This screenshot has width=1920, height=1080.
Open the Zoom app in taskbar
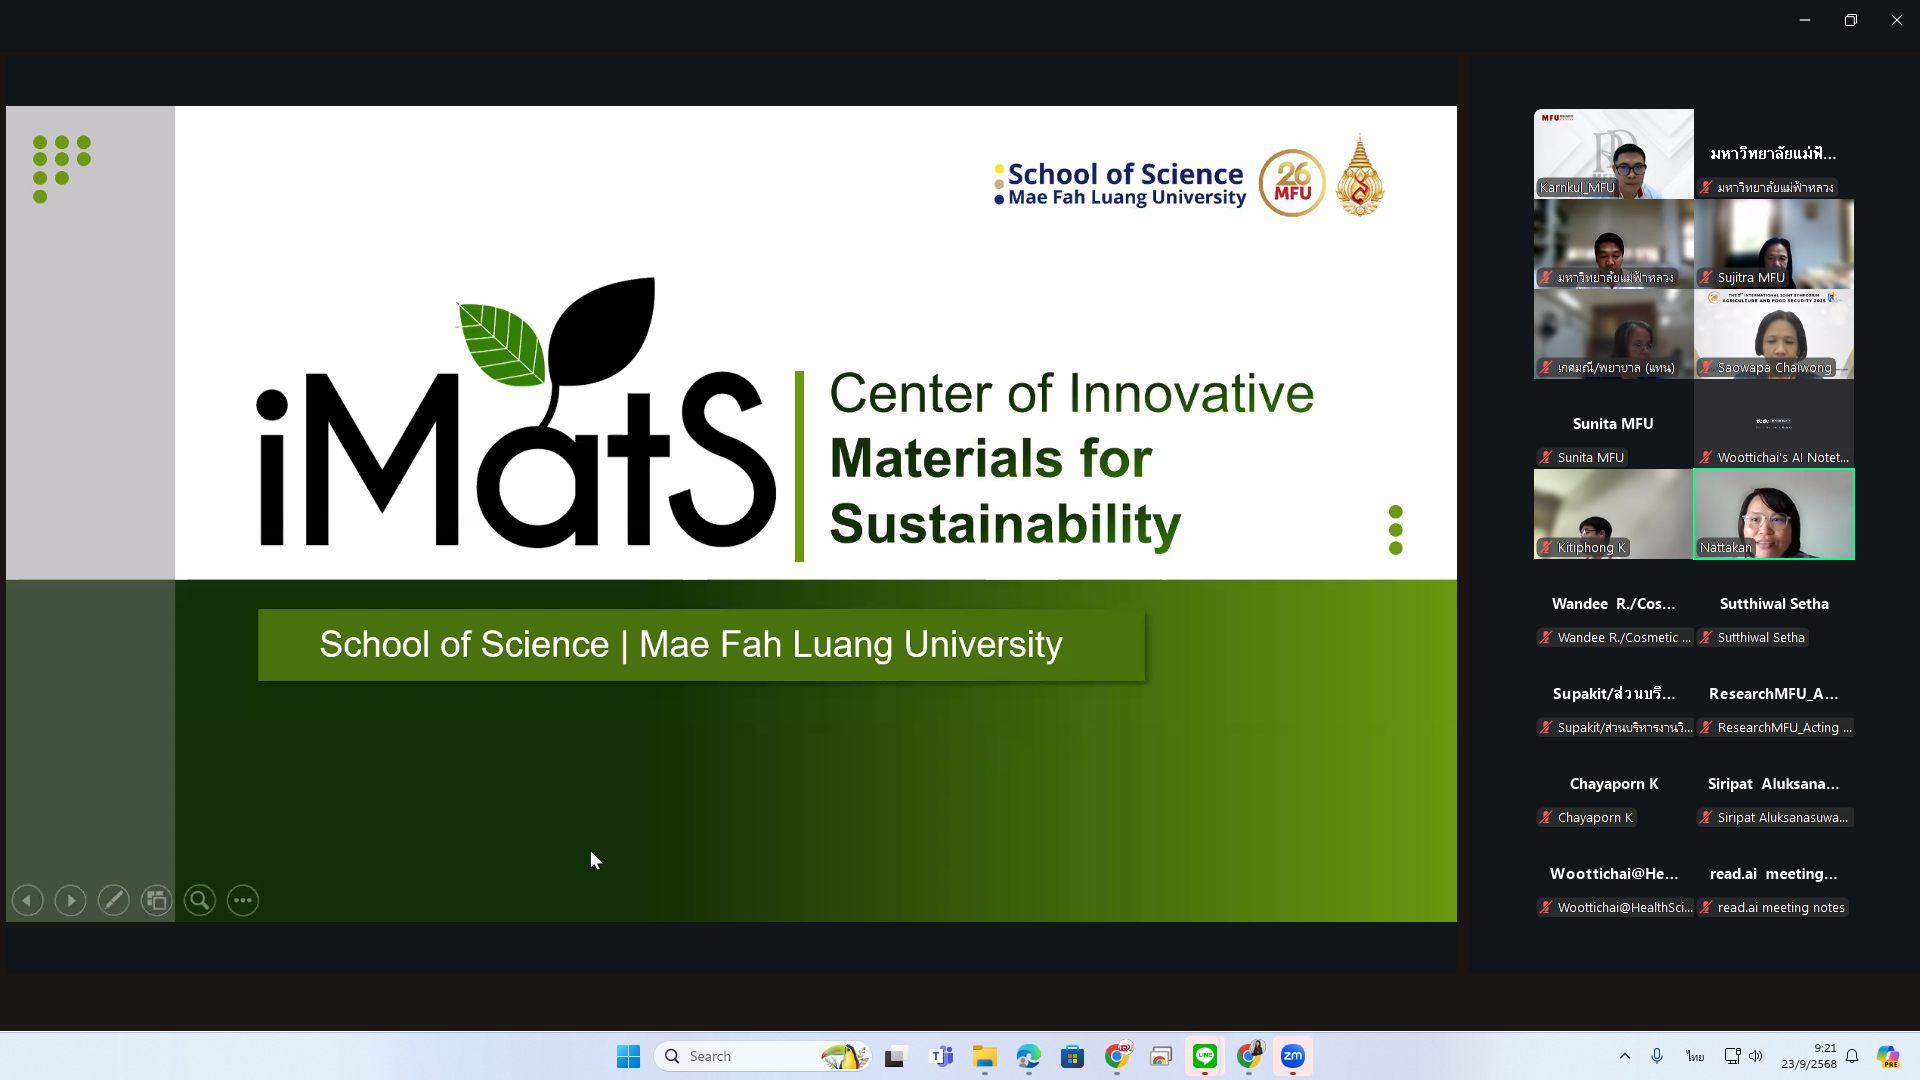1293,1056
